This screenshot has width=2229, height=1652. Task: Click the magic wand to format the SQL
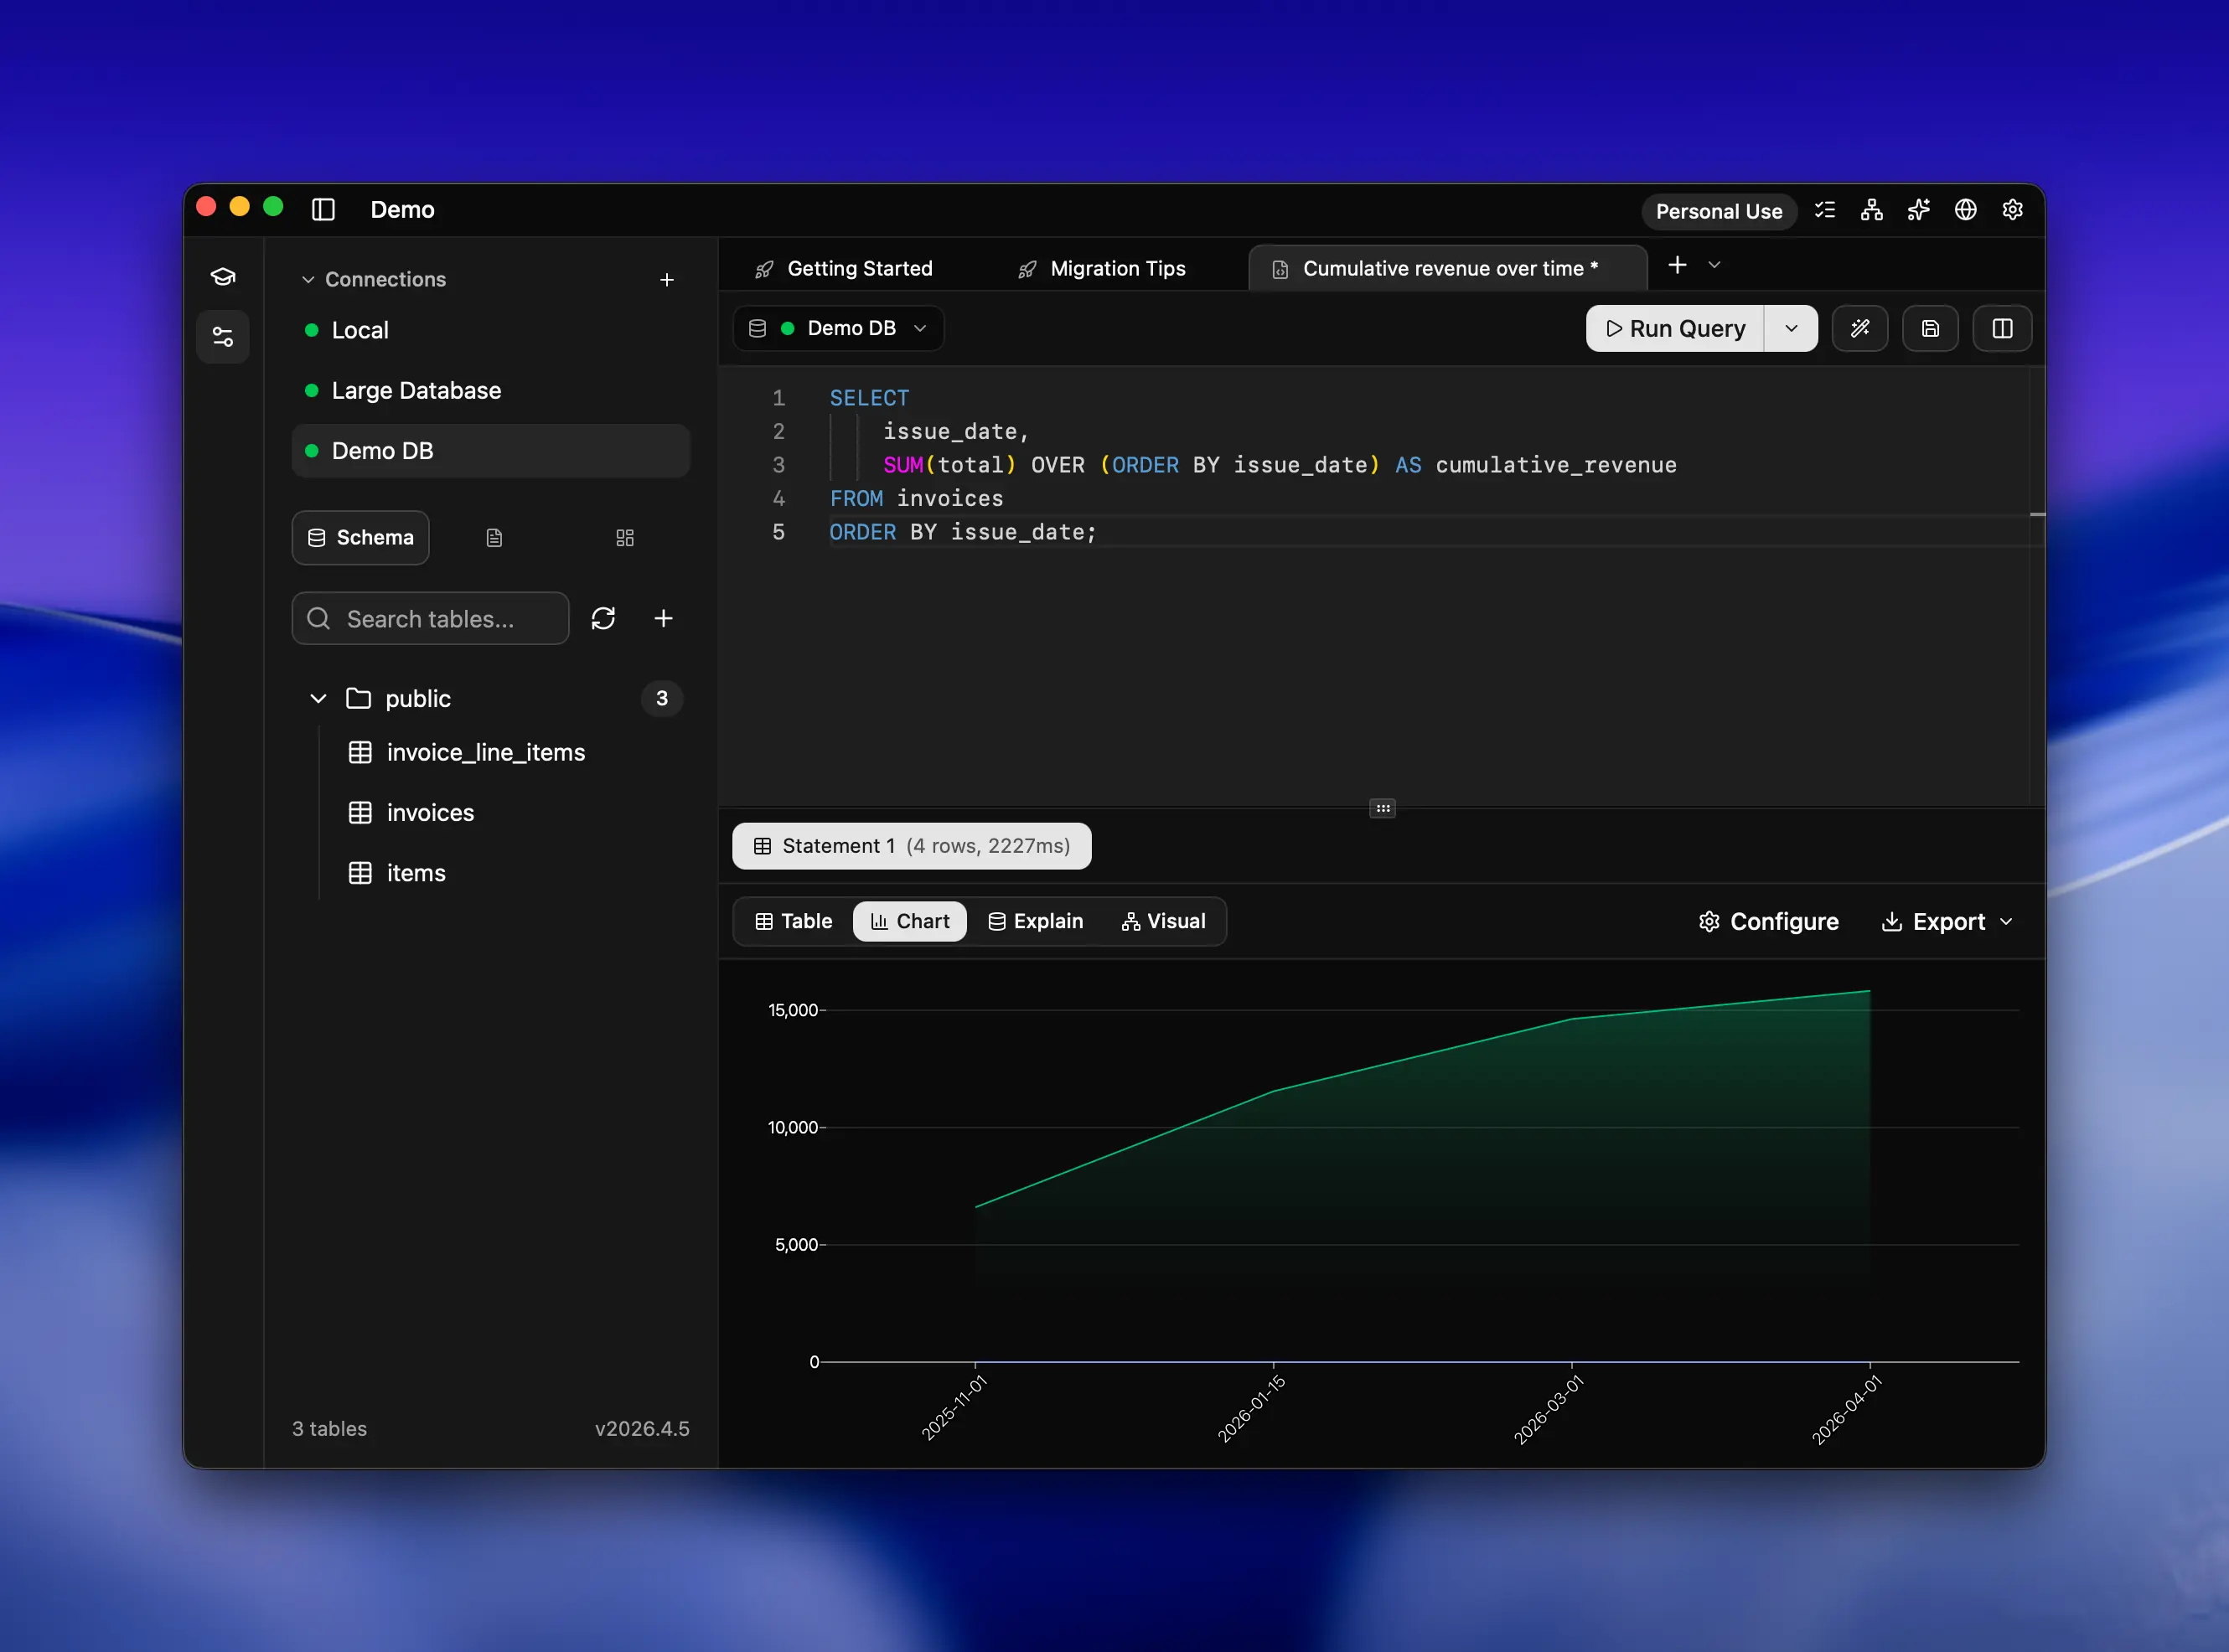pyautogui.click(x=1860, y=328)
